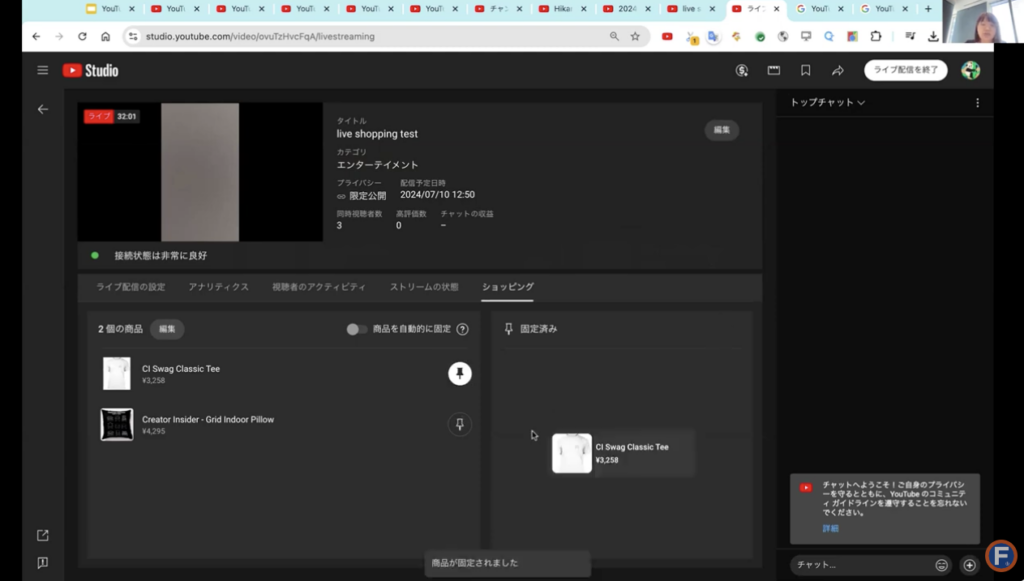Switch to the アナリティクス tab
The image size is (1024, 581).
pos(218,287)
